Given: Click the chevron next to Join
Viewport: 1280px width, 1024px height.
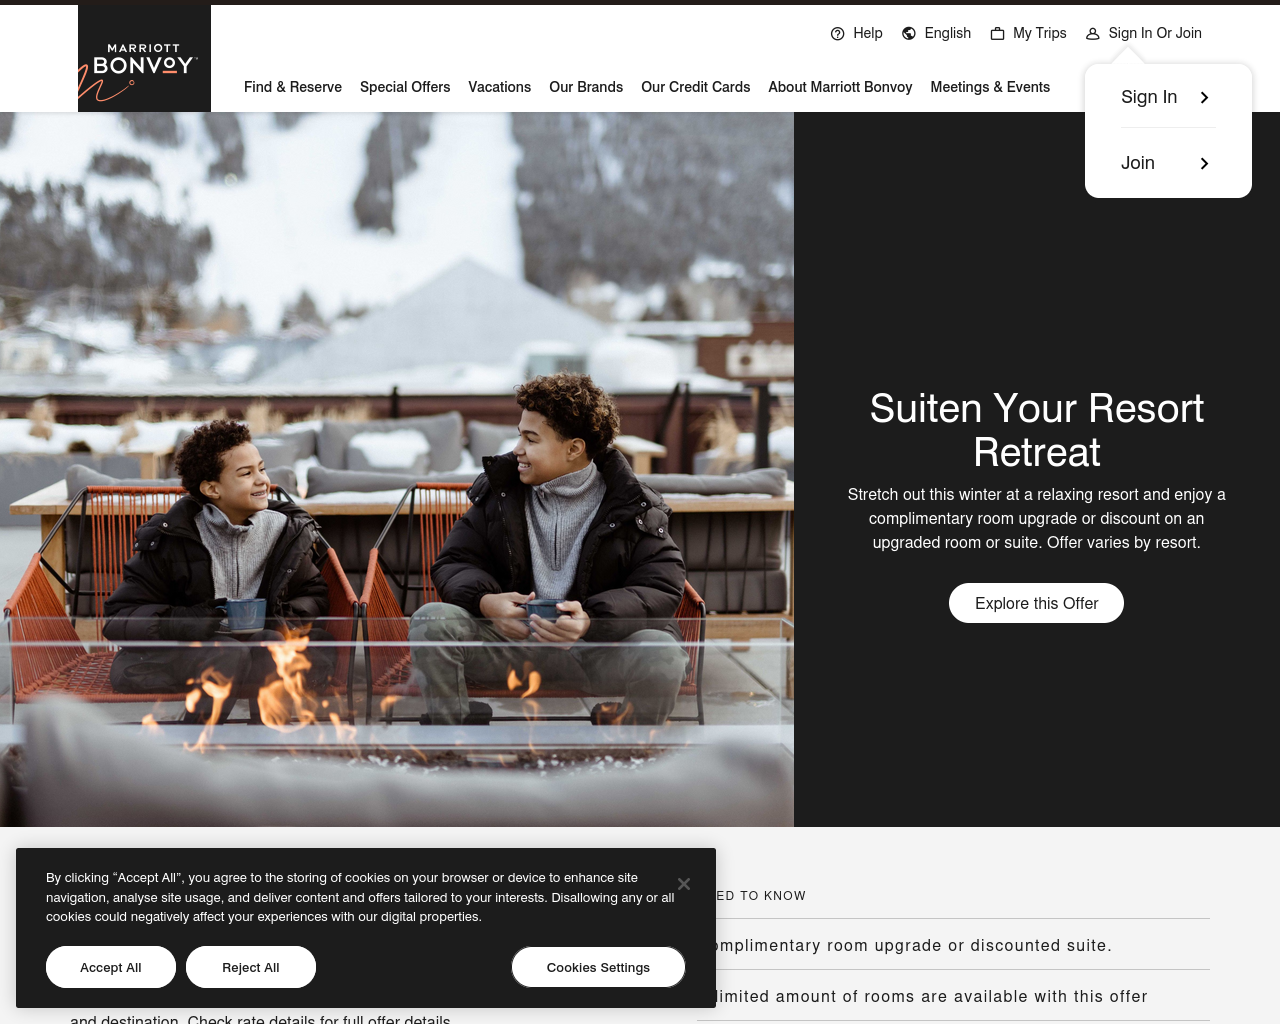Looking at the screenshot, I should (x=1205, y=164).
